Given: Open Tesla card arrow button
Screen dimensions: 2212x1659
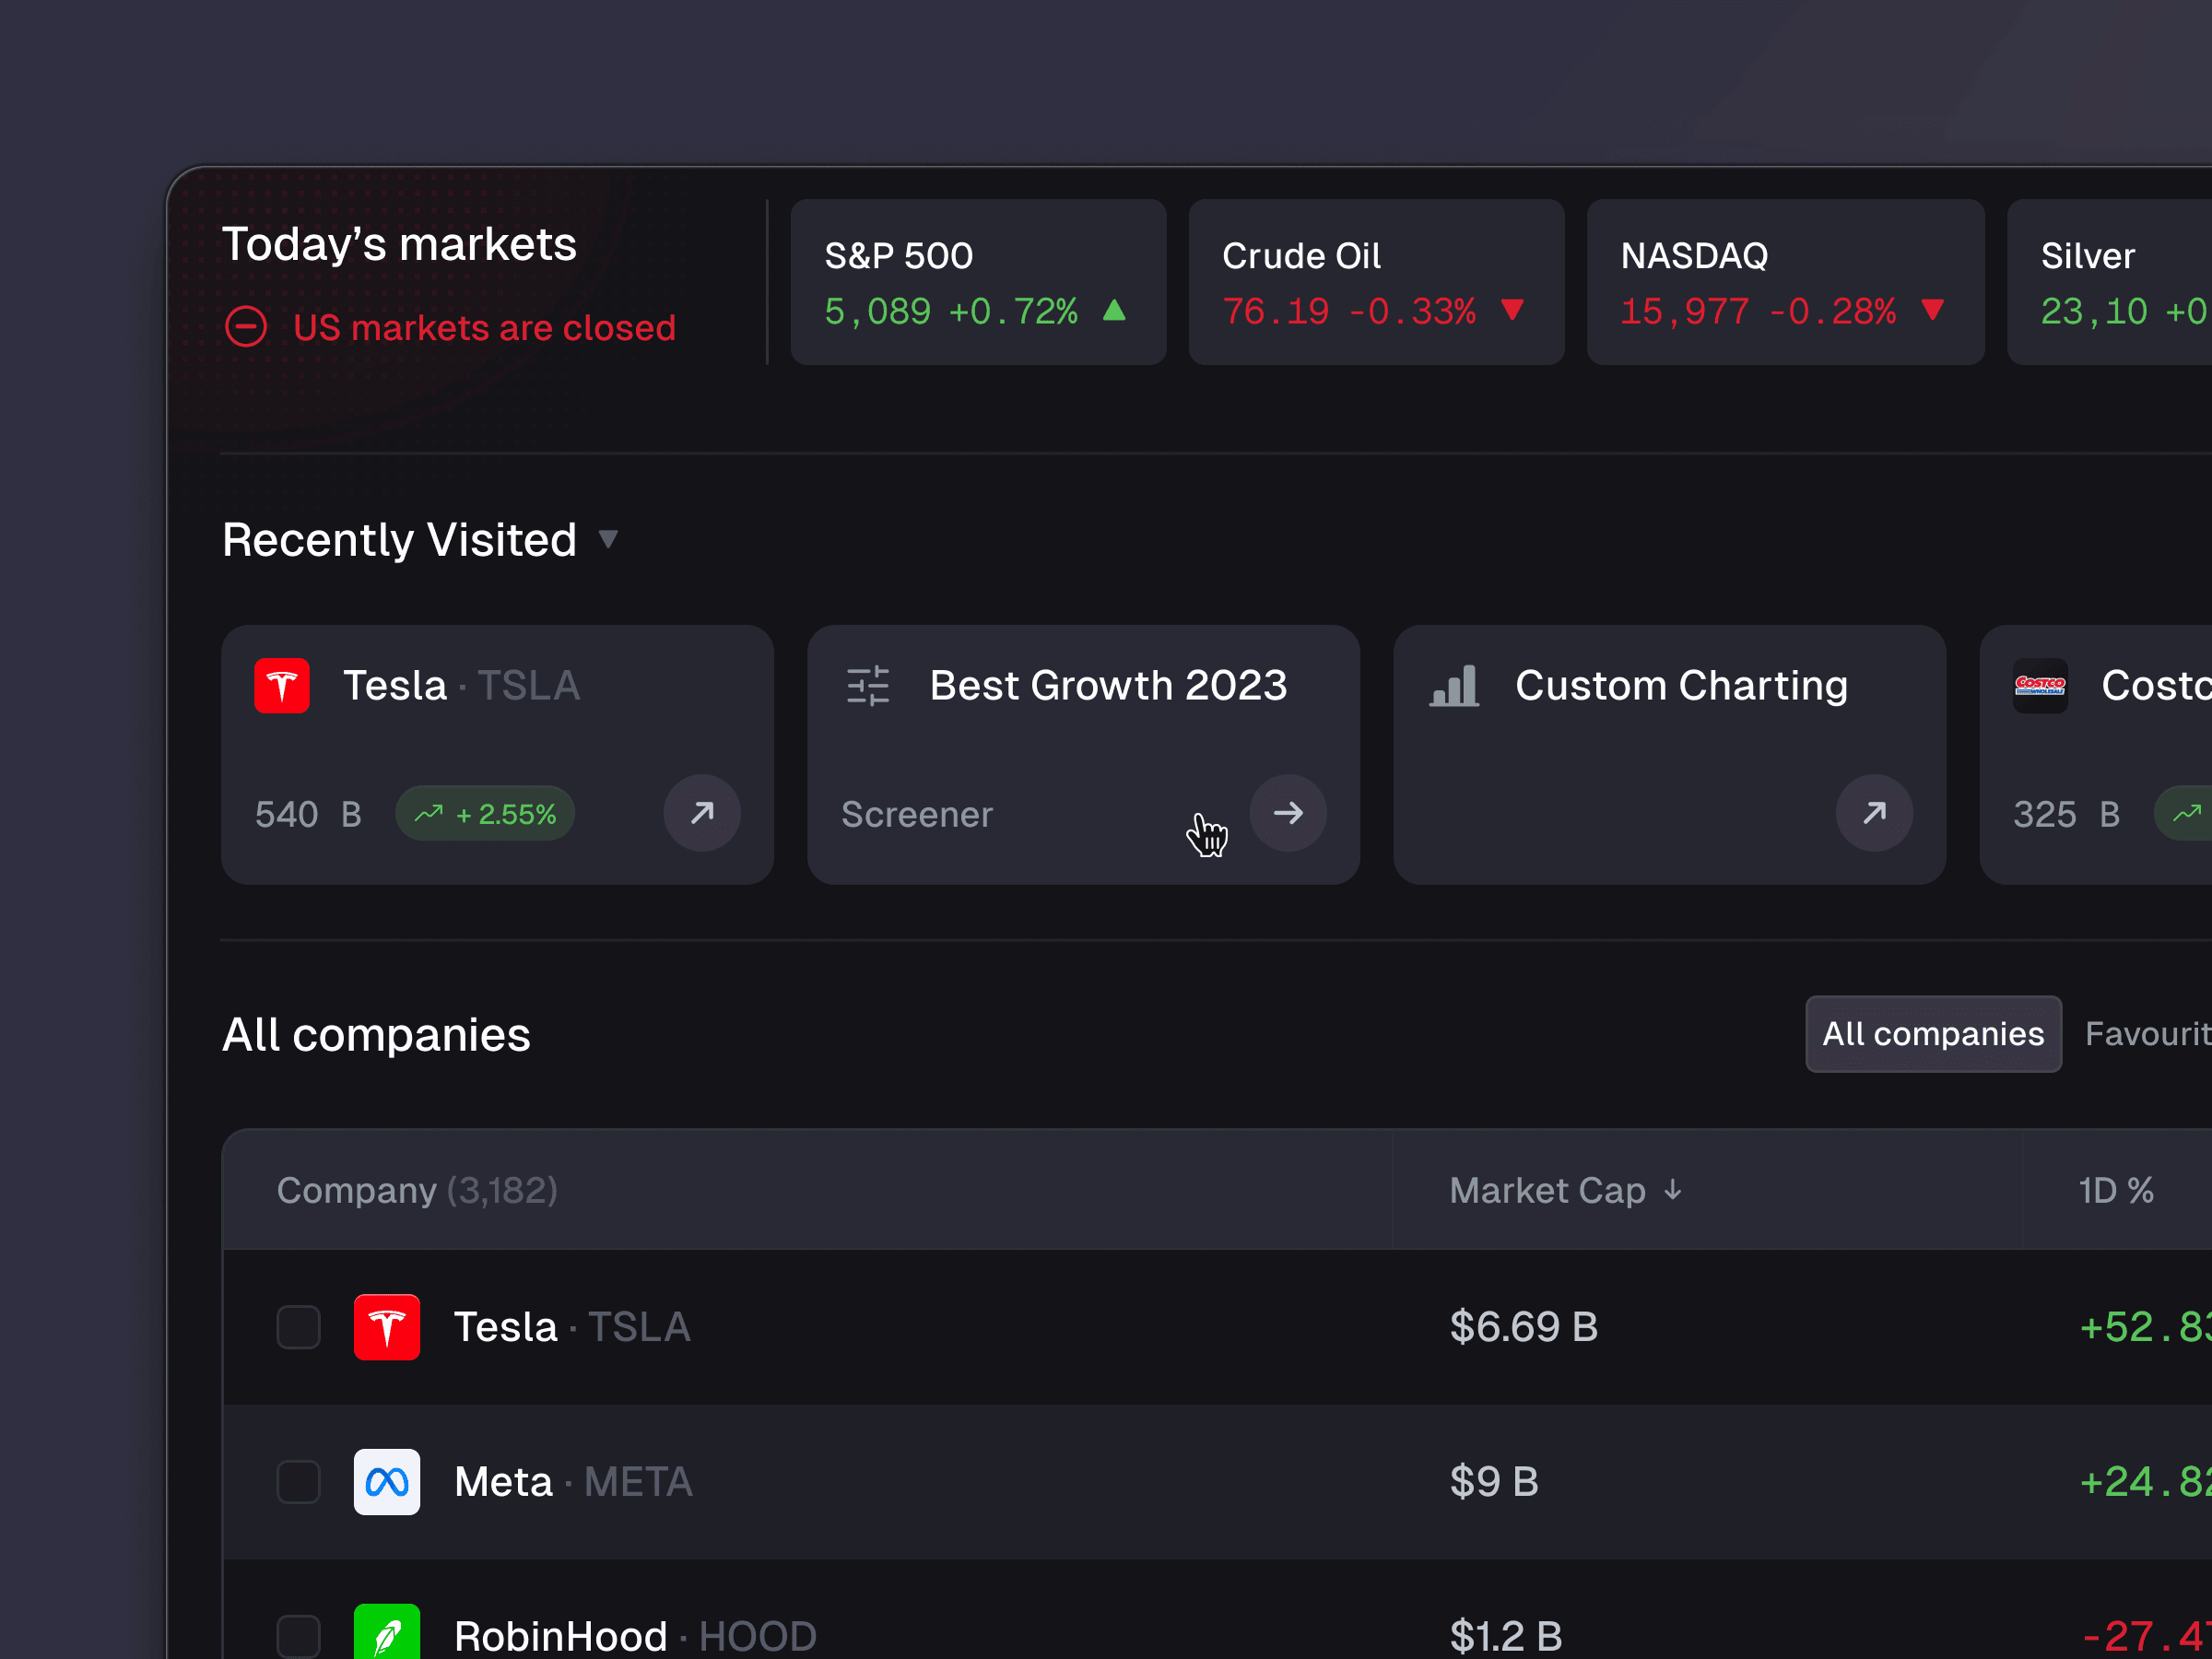Looking at the screenshot, I should [x=702, y=813].
